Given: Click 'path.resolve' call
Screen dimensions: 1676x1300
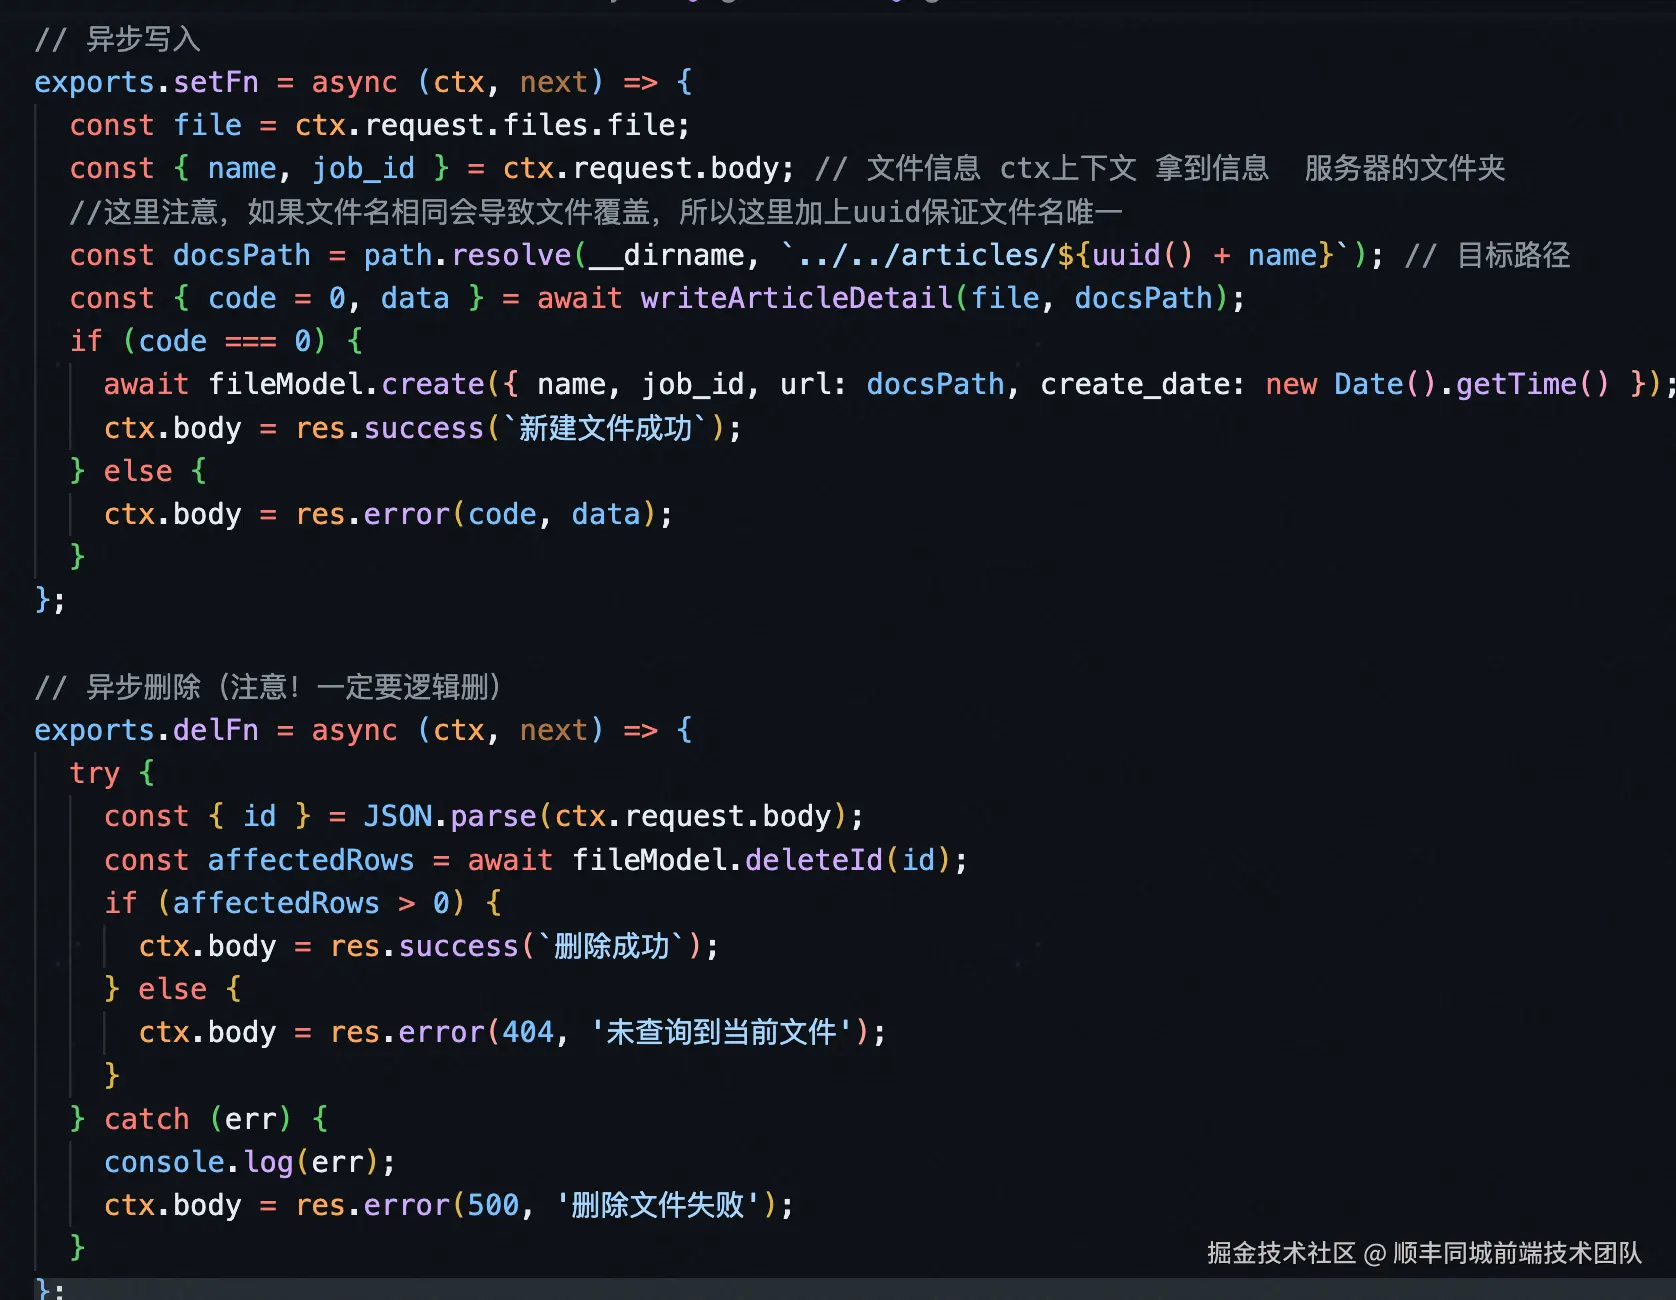Looking at the screenshot, I should 467,255.
